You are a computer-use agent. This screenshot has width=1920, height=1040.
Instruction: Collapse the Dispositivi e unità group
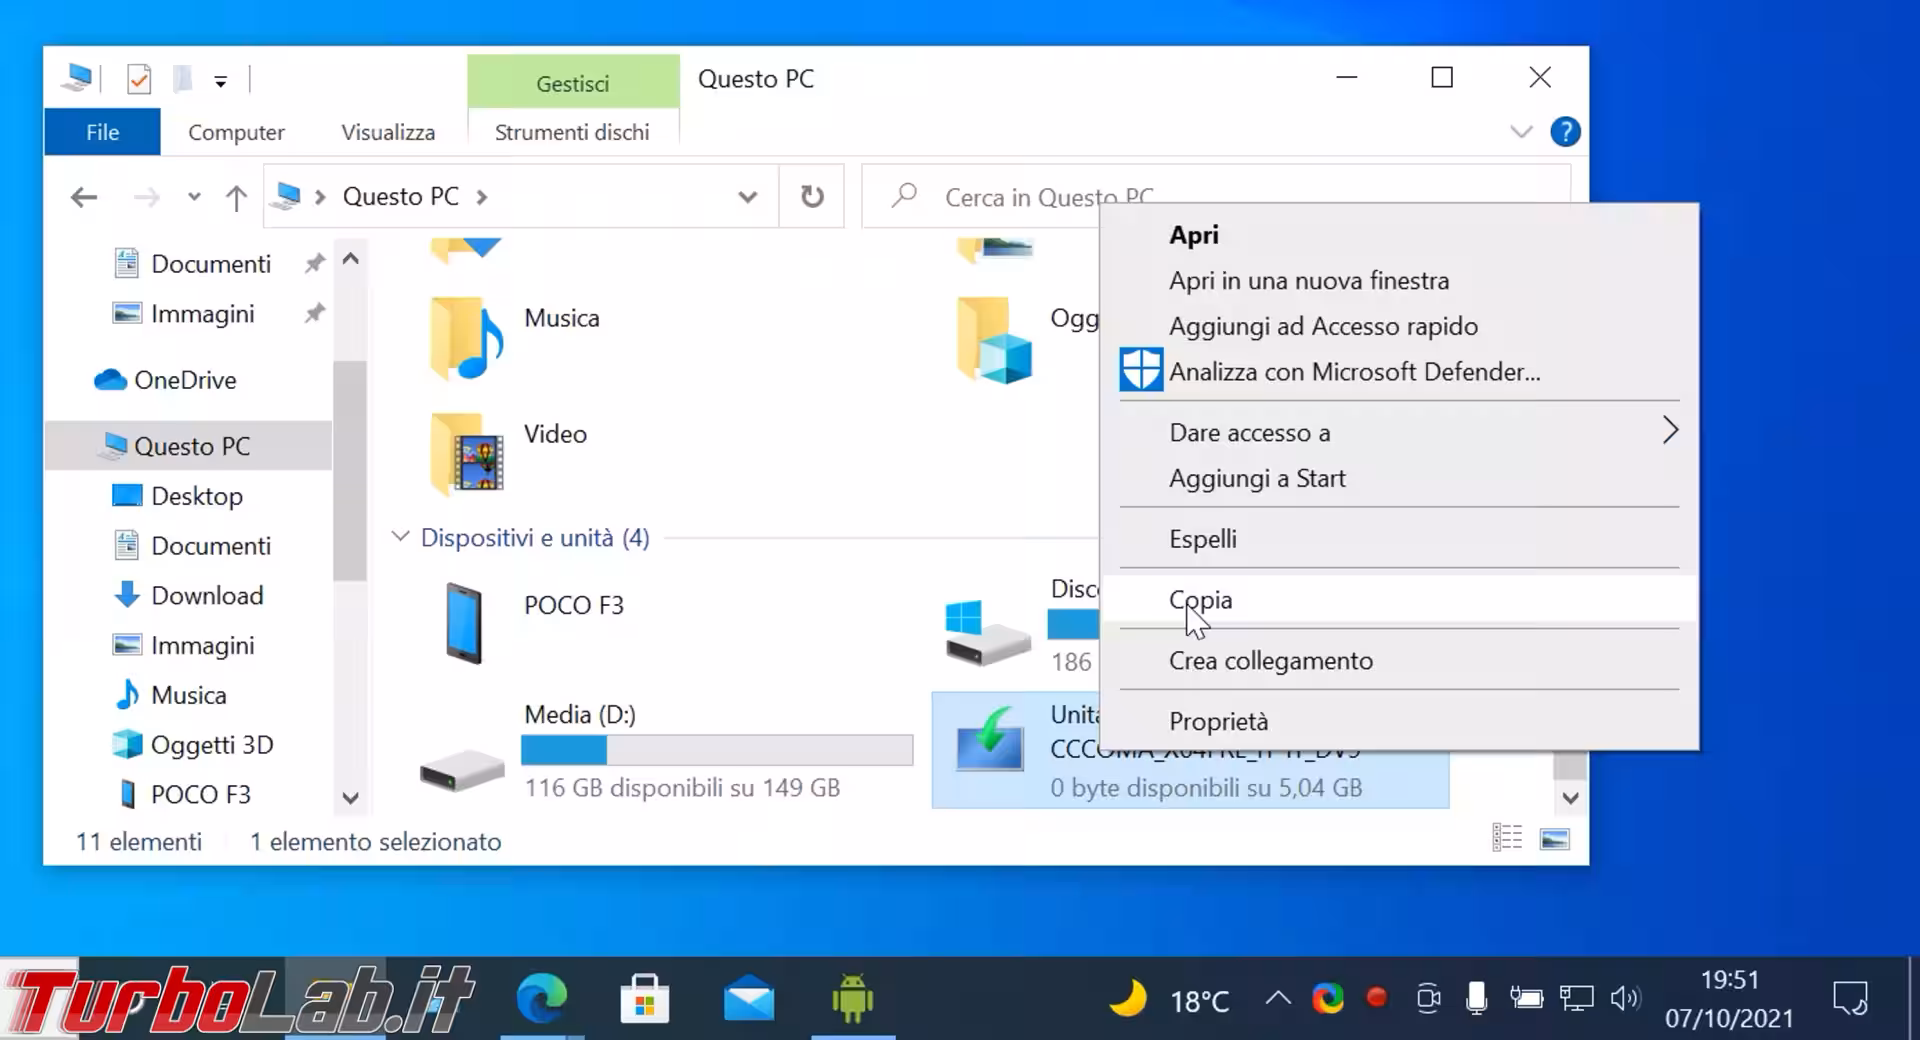[400, 537]
